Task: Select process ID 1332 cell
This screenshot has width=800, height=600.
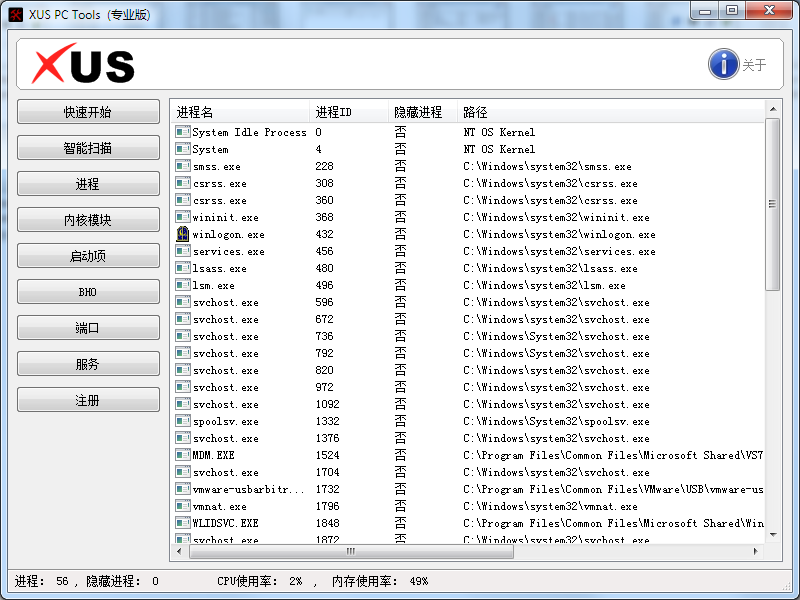Action: [x=328, y=421]
